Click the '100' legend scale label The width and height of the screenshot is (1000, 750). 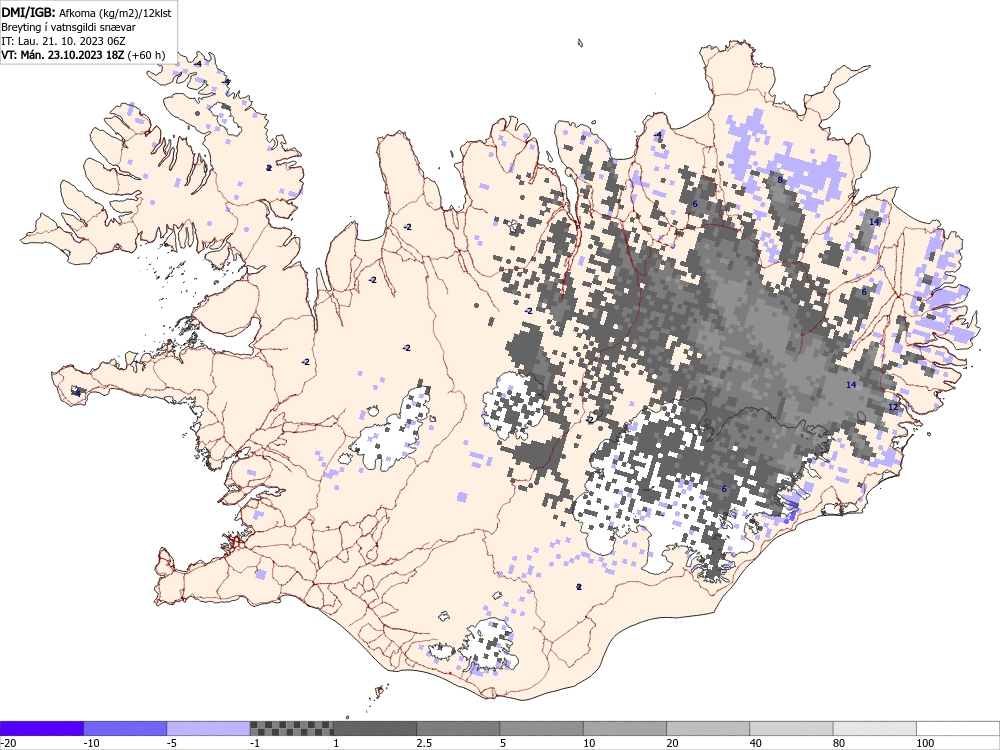click(x=925, y=743)
